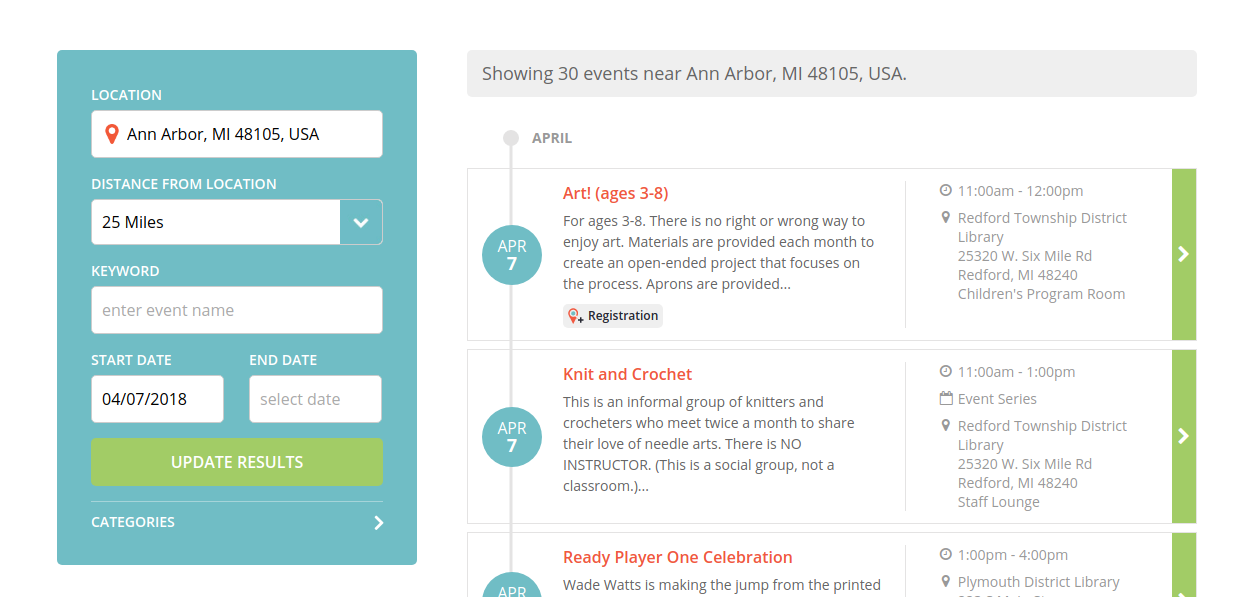Open the Ready Player One Celebration link
Image resolution: width=1249 pixels, height=597 pixels.
[678, 557]
